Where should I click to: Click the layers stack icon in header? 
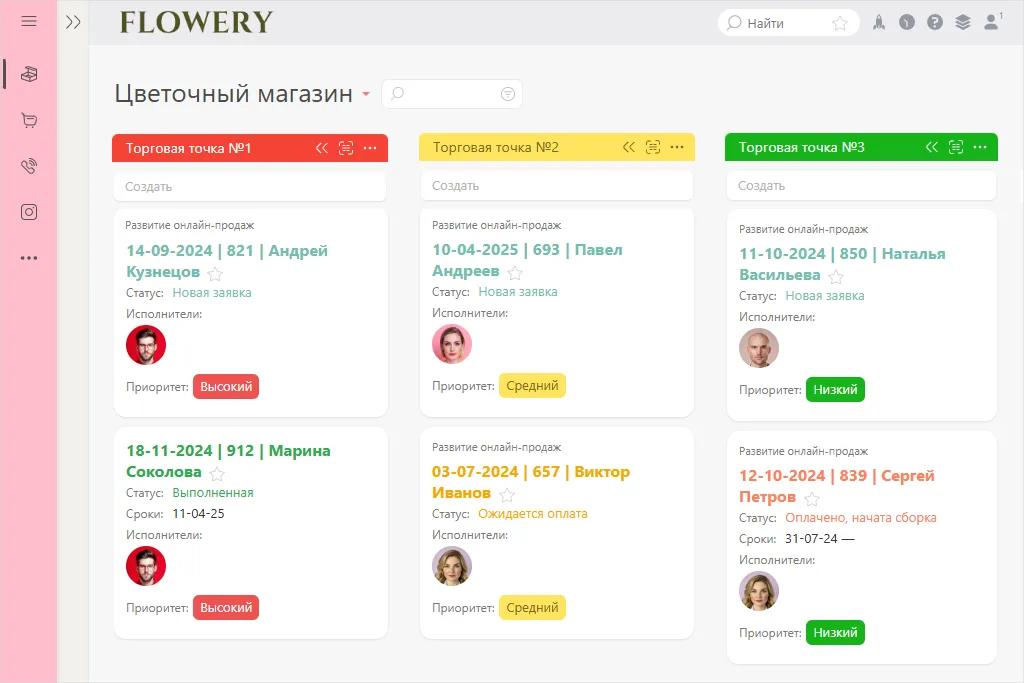pos(963,22)
